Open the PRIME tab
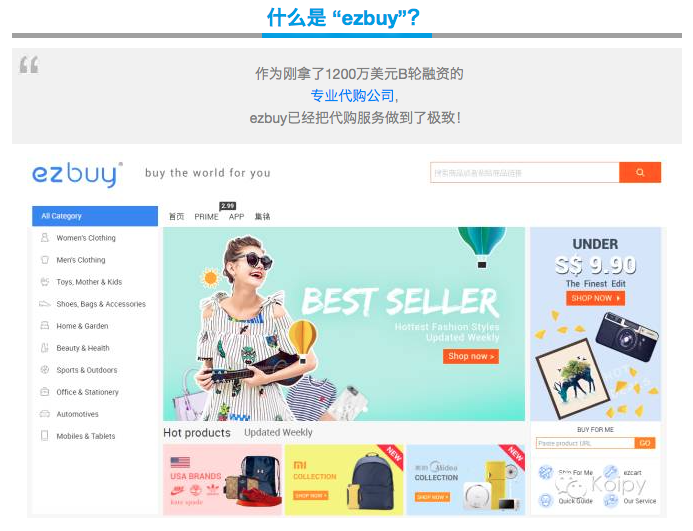The width and height of the screenshot is (693, 531). (206, 217)
